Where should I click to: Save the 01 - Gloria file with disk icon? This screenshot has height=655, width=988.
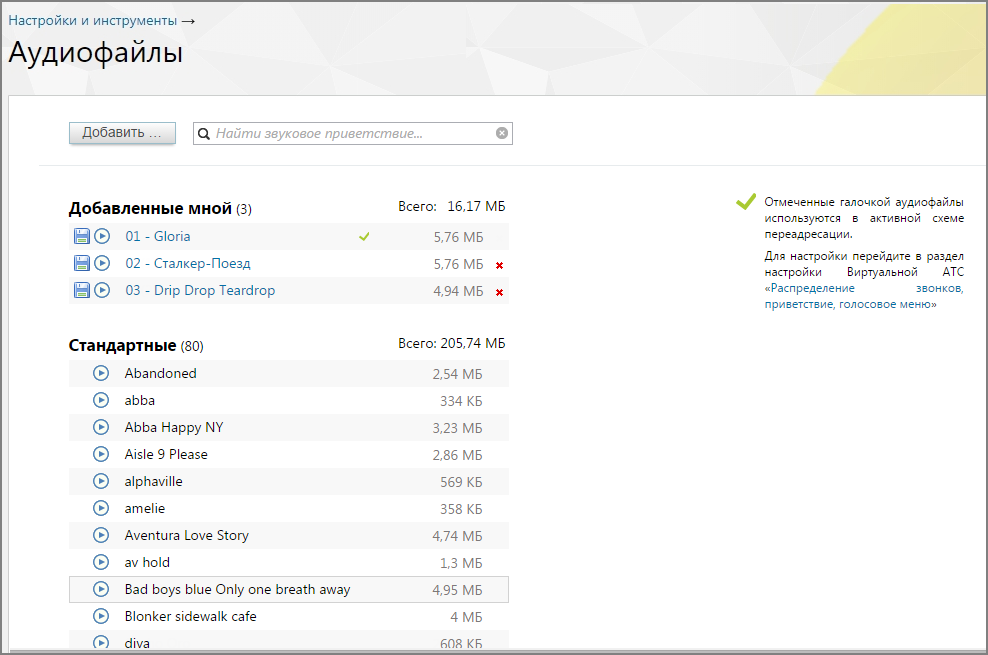click(x=82, y=236)
